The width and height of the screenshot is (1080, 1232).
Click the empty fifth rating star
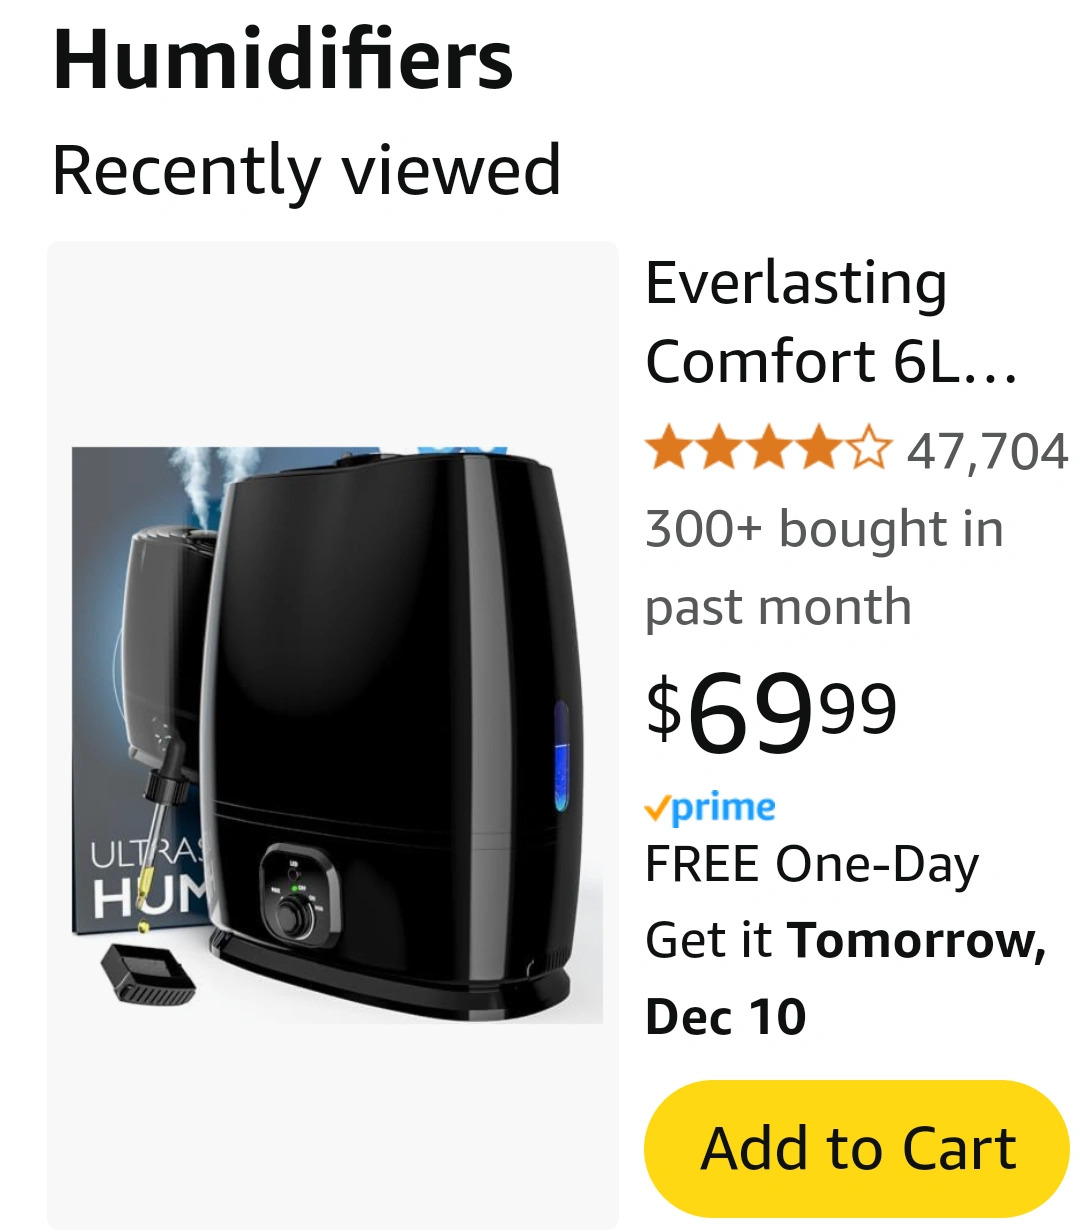point(869,448)
